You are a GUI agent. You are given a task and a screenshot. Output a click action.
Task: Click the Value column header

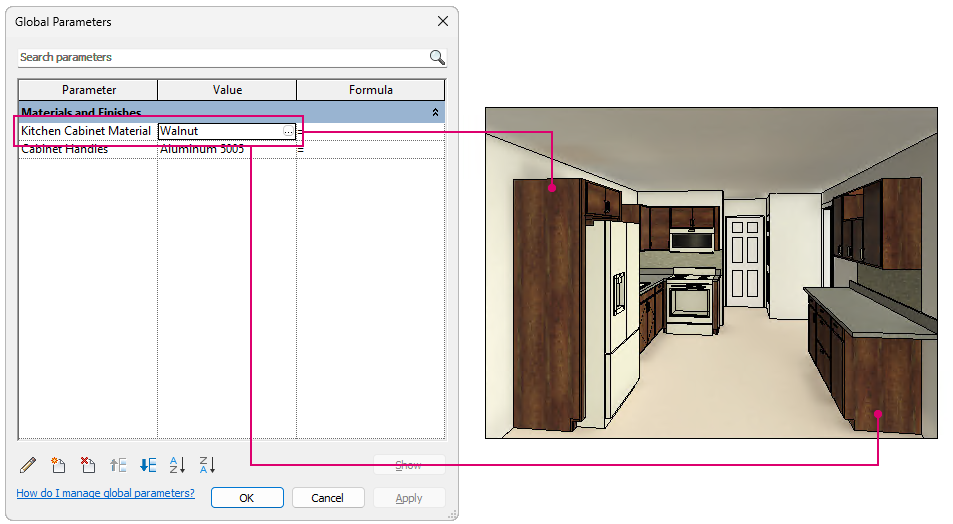coord(227,90)
